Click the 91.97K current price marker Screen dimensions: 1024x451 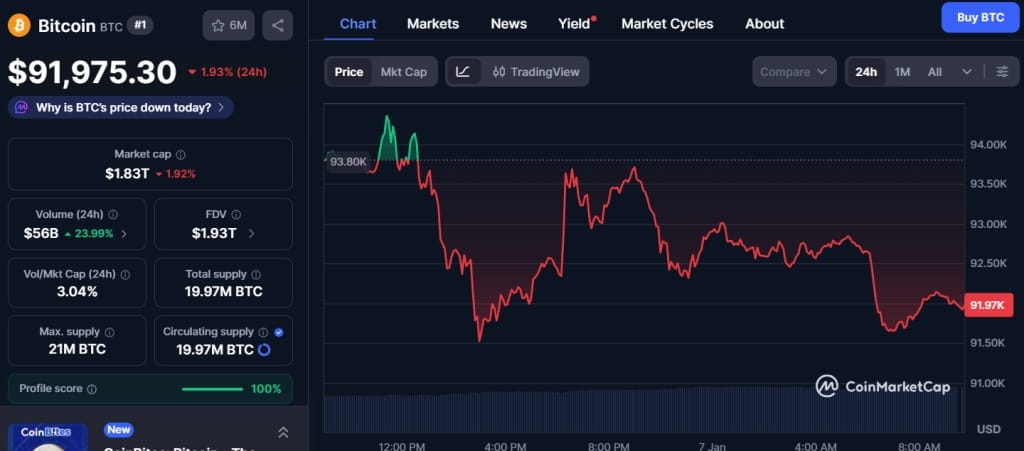(988, 305)
